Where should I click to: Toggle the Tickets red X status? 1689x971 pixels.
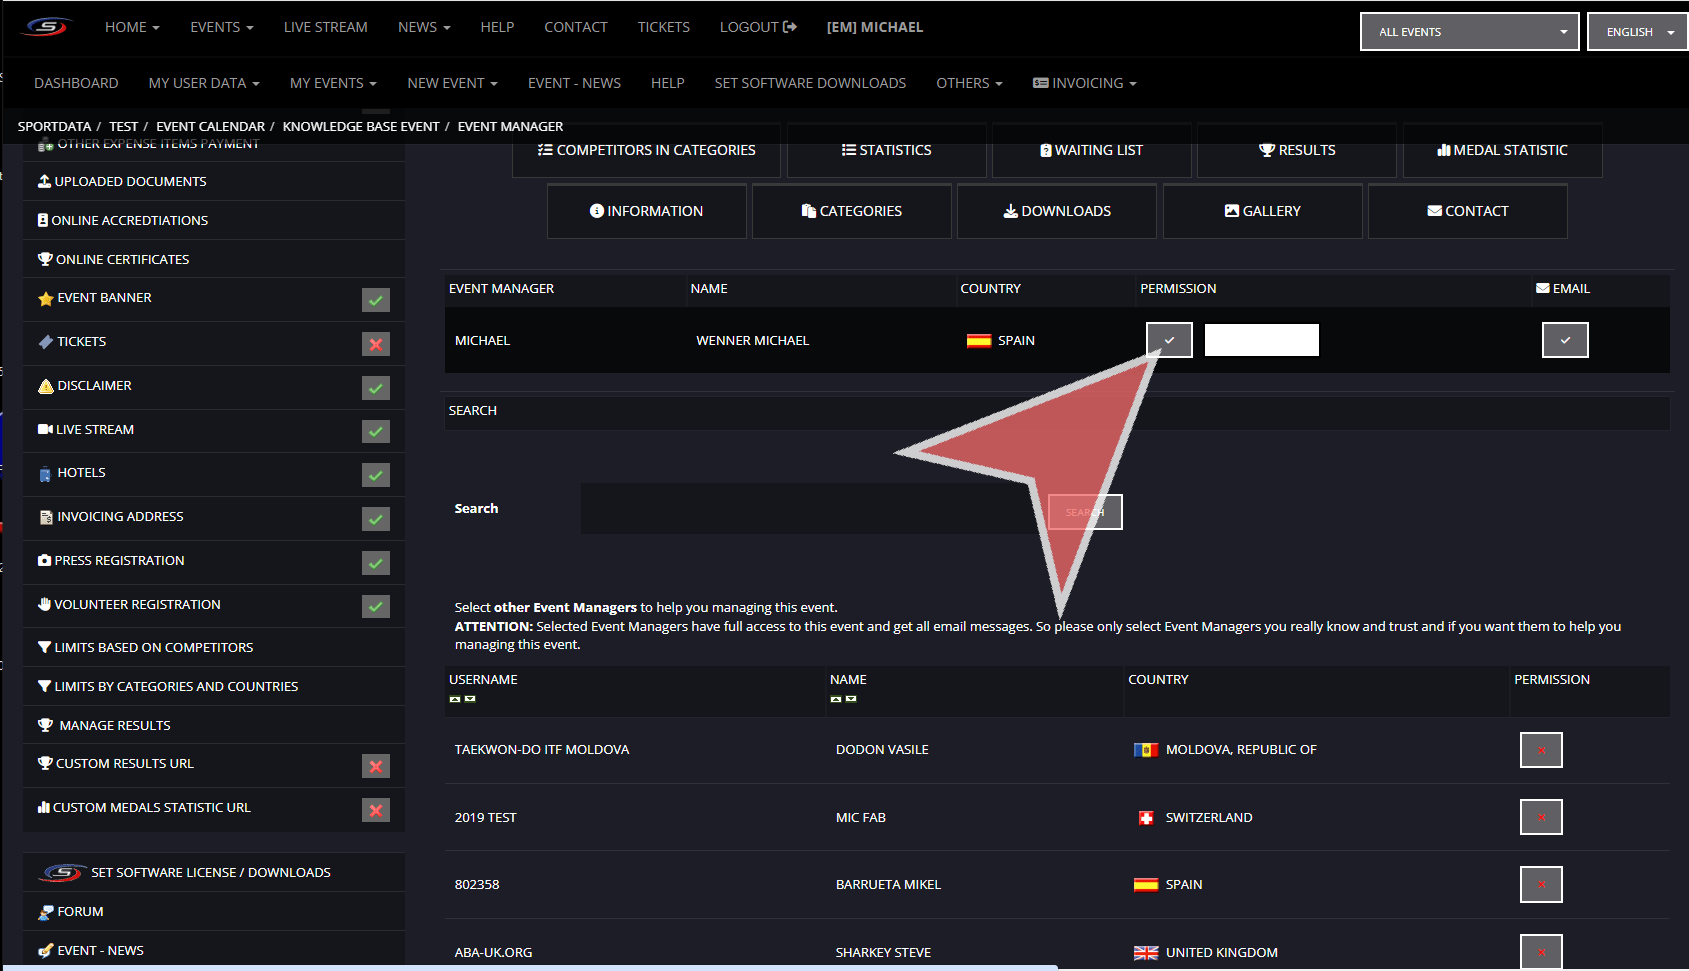[376, 344]
